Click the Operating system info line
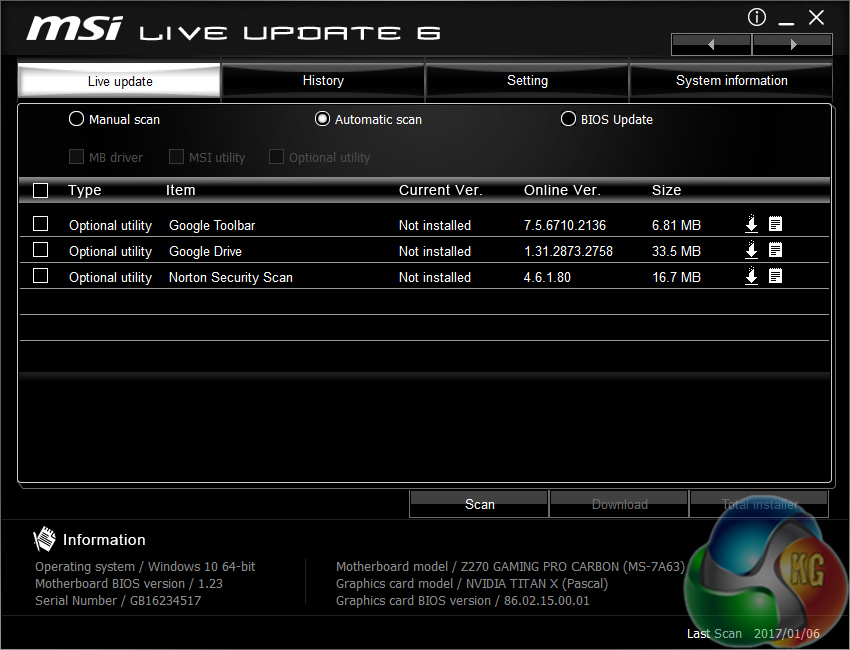 (145, 567)
